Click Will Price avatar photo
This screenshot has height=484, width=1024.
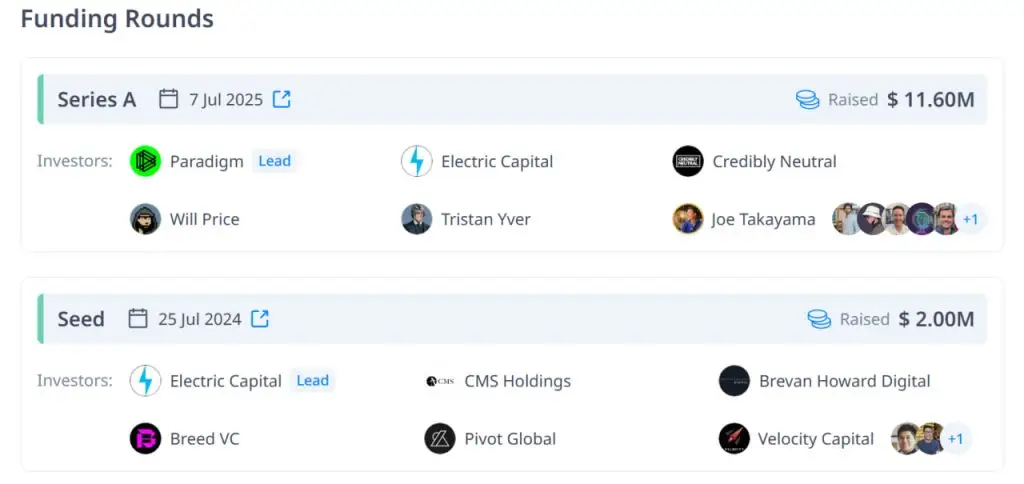click(x=146, y=219)
